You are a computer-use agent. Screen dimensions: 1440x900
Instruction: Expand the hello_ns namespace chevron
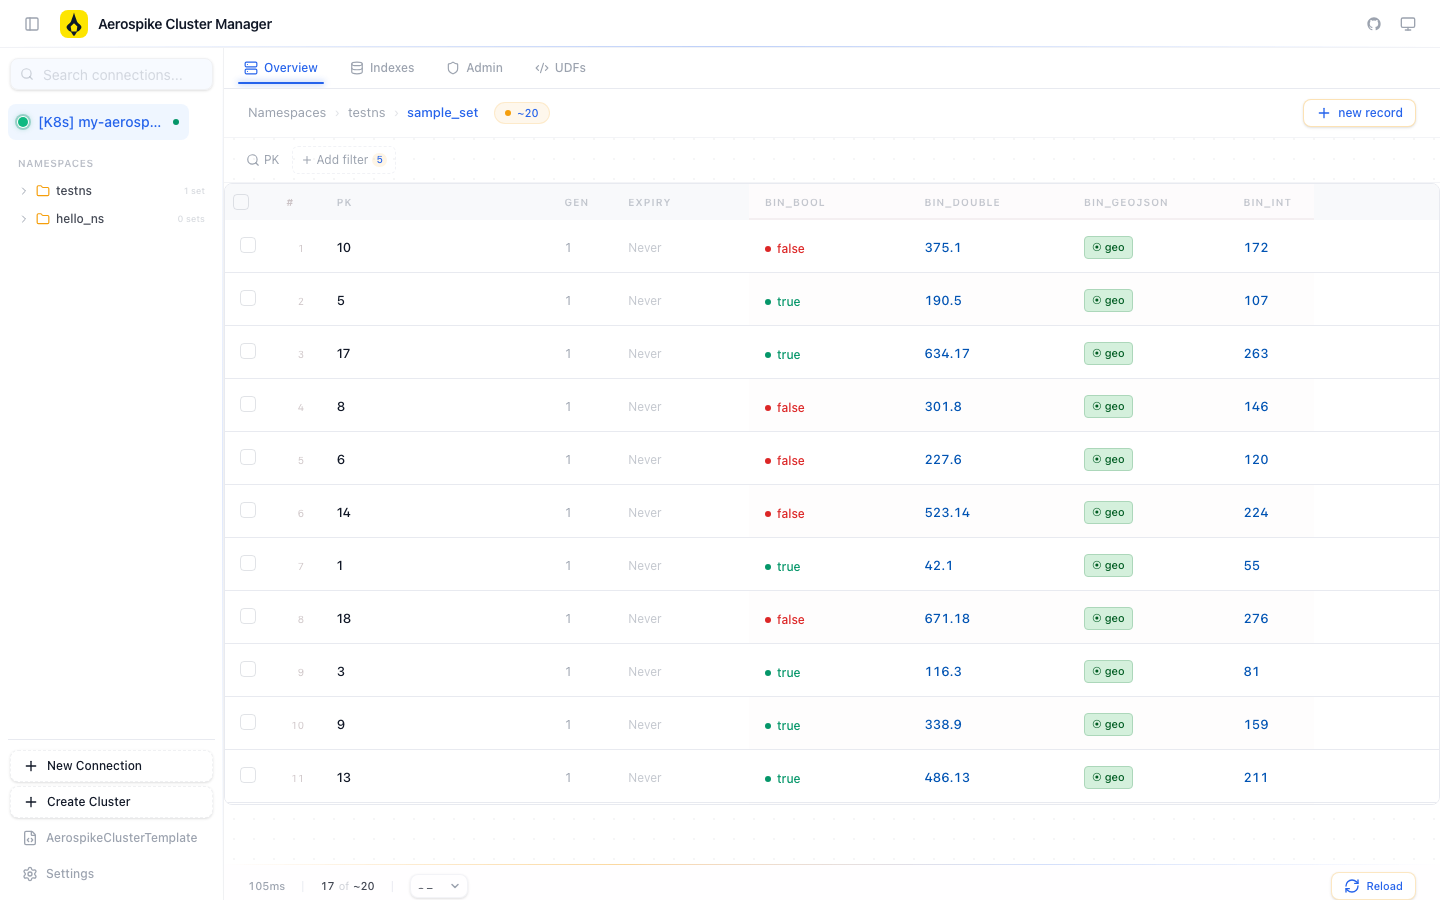coord(24,219)
